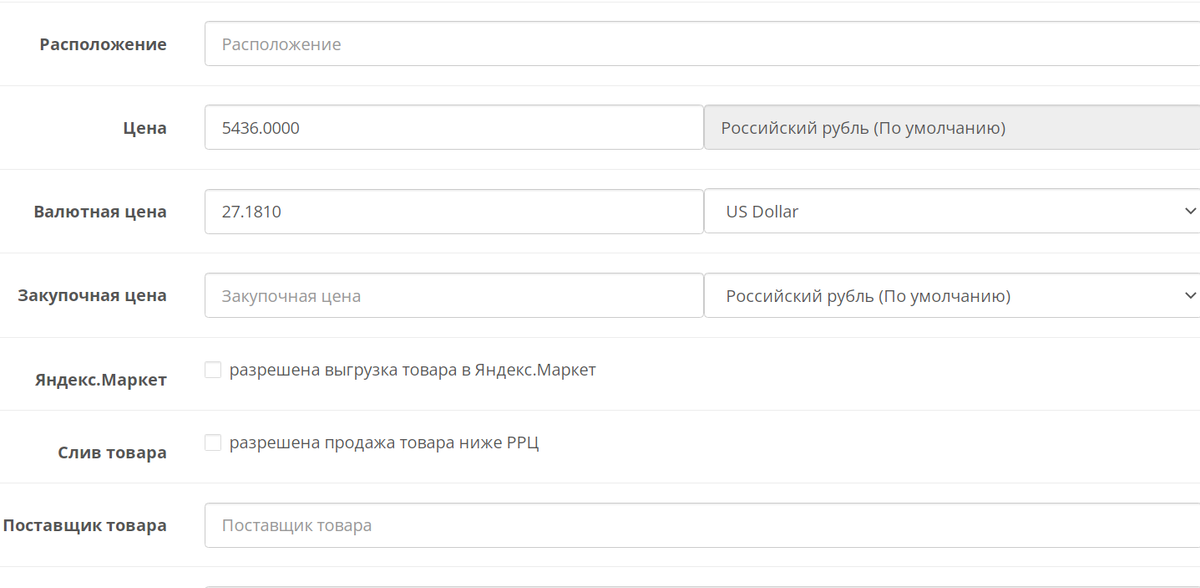This screenshot has width=1200, height=588.
Task: Click the Поставщик товара input field
Action: (x=702, y=525)
